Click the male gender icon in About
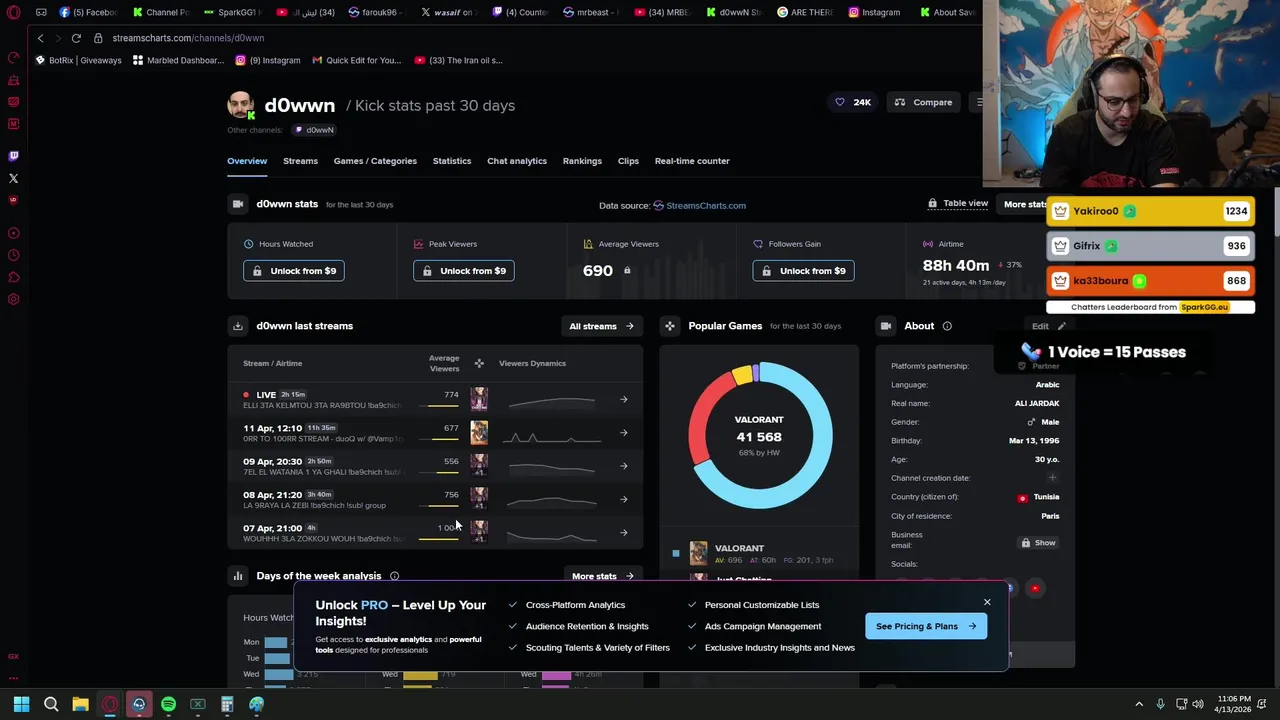The image size is (1280, 720). pos(1031,422)
